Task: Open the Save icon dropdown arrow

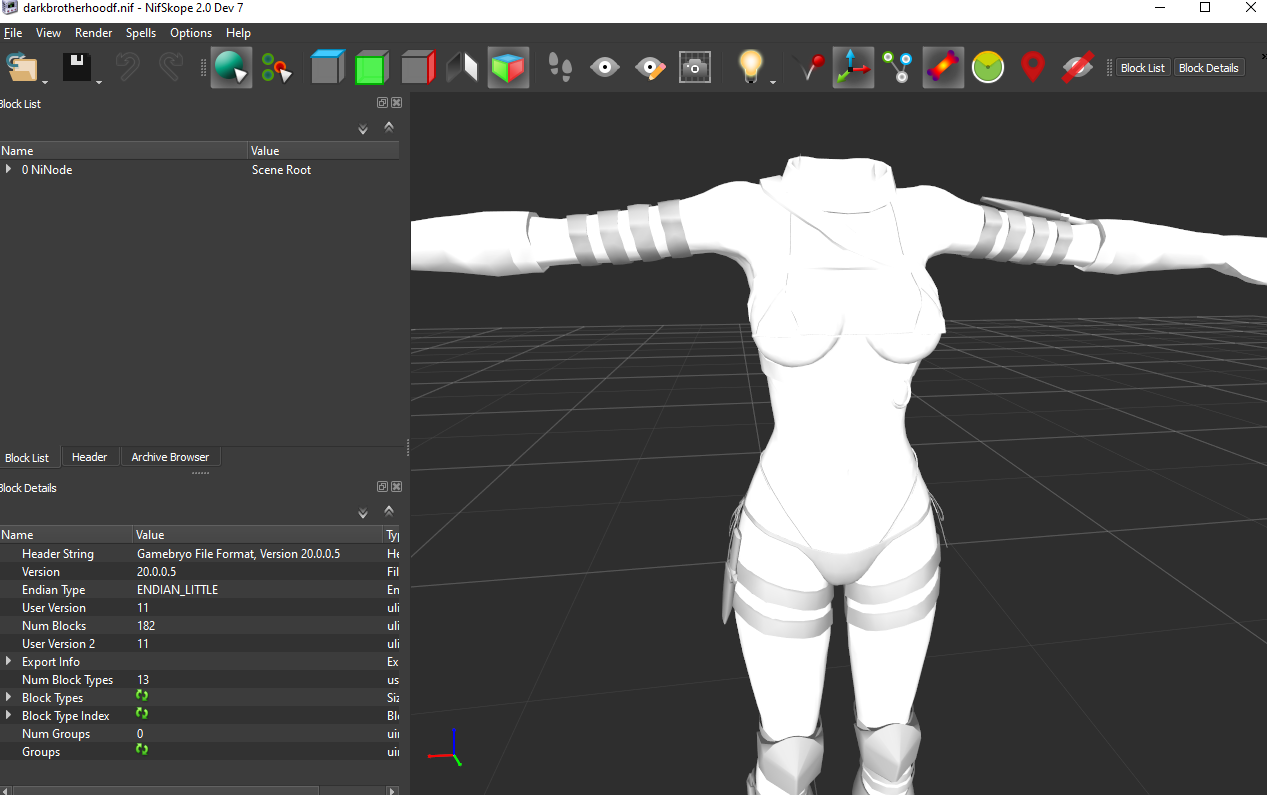Action: tap(99, 81)
